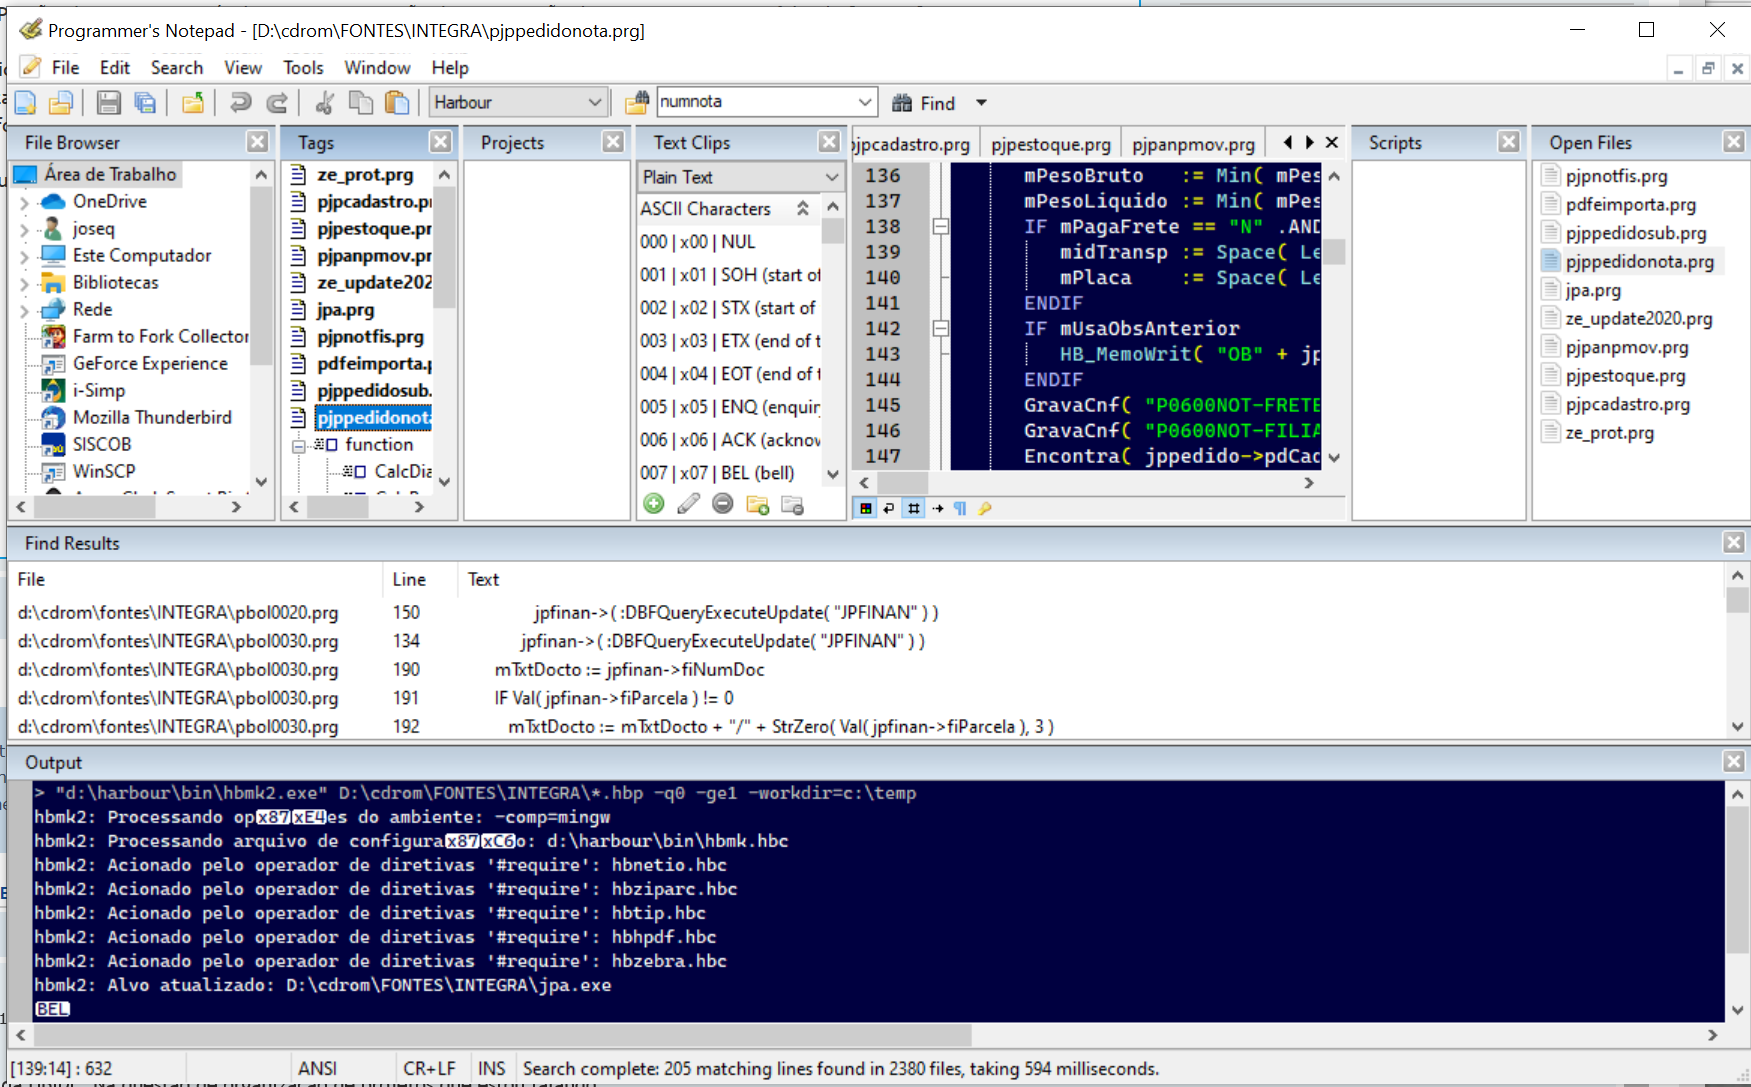Click the Save file toolbar icon
The height and width of the screenshot is (1087, 1751).
pyautogui.click(x=108, y=103)
